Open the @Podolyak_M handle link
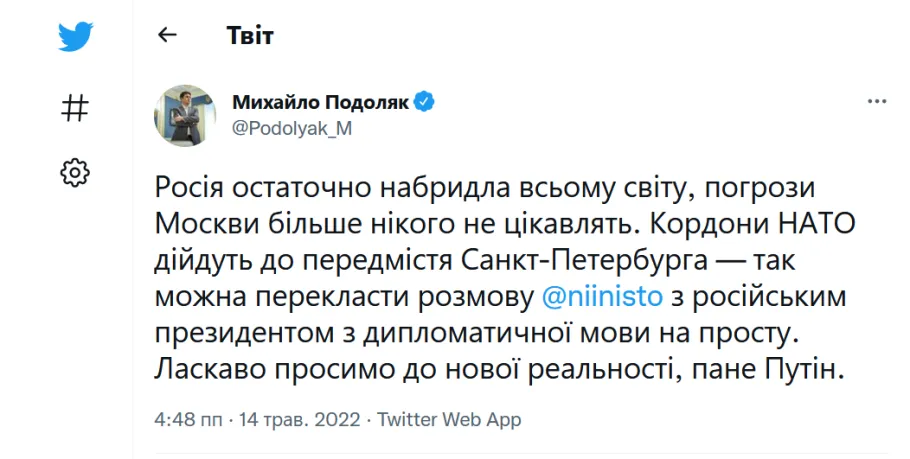Image resolution: width=910 pixels, height=459 pixels. tap(292, 128)
